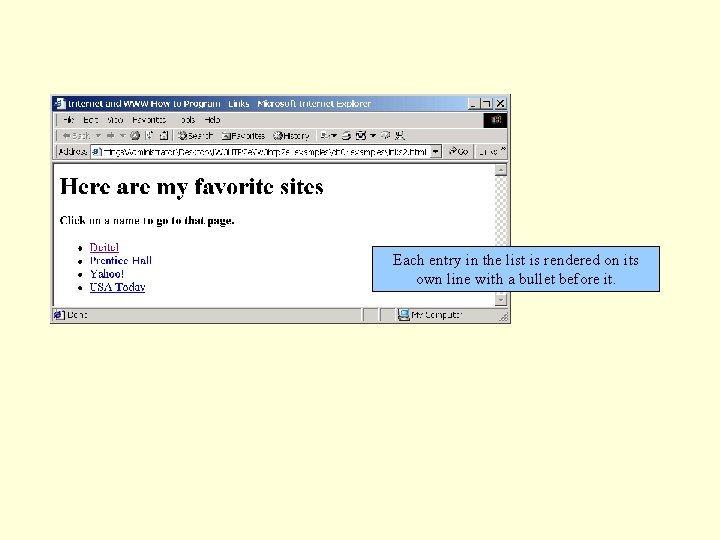The height and width of the screenshot is (540, 720).
Task: Follow the Prentice Hall link
Action: point(121,260)
